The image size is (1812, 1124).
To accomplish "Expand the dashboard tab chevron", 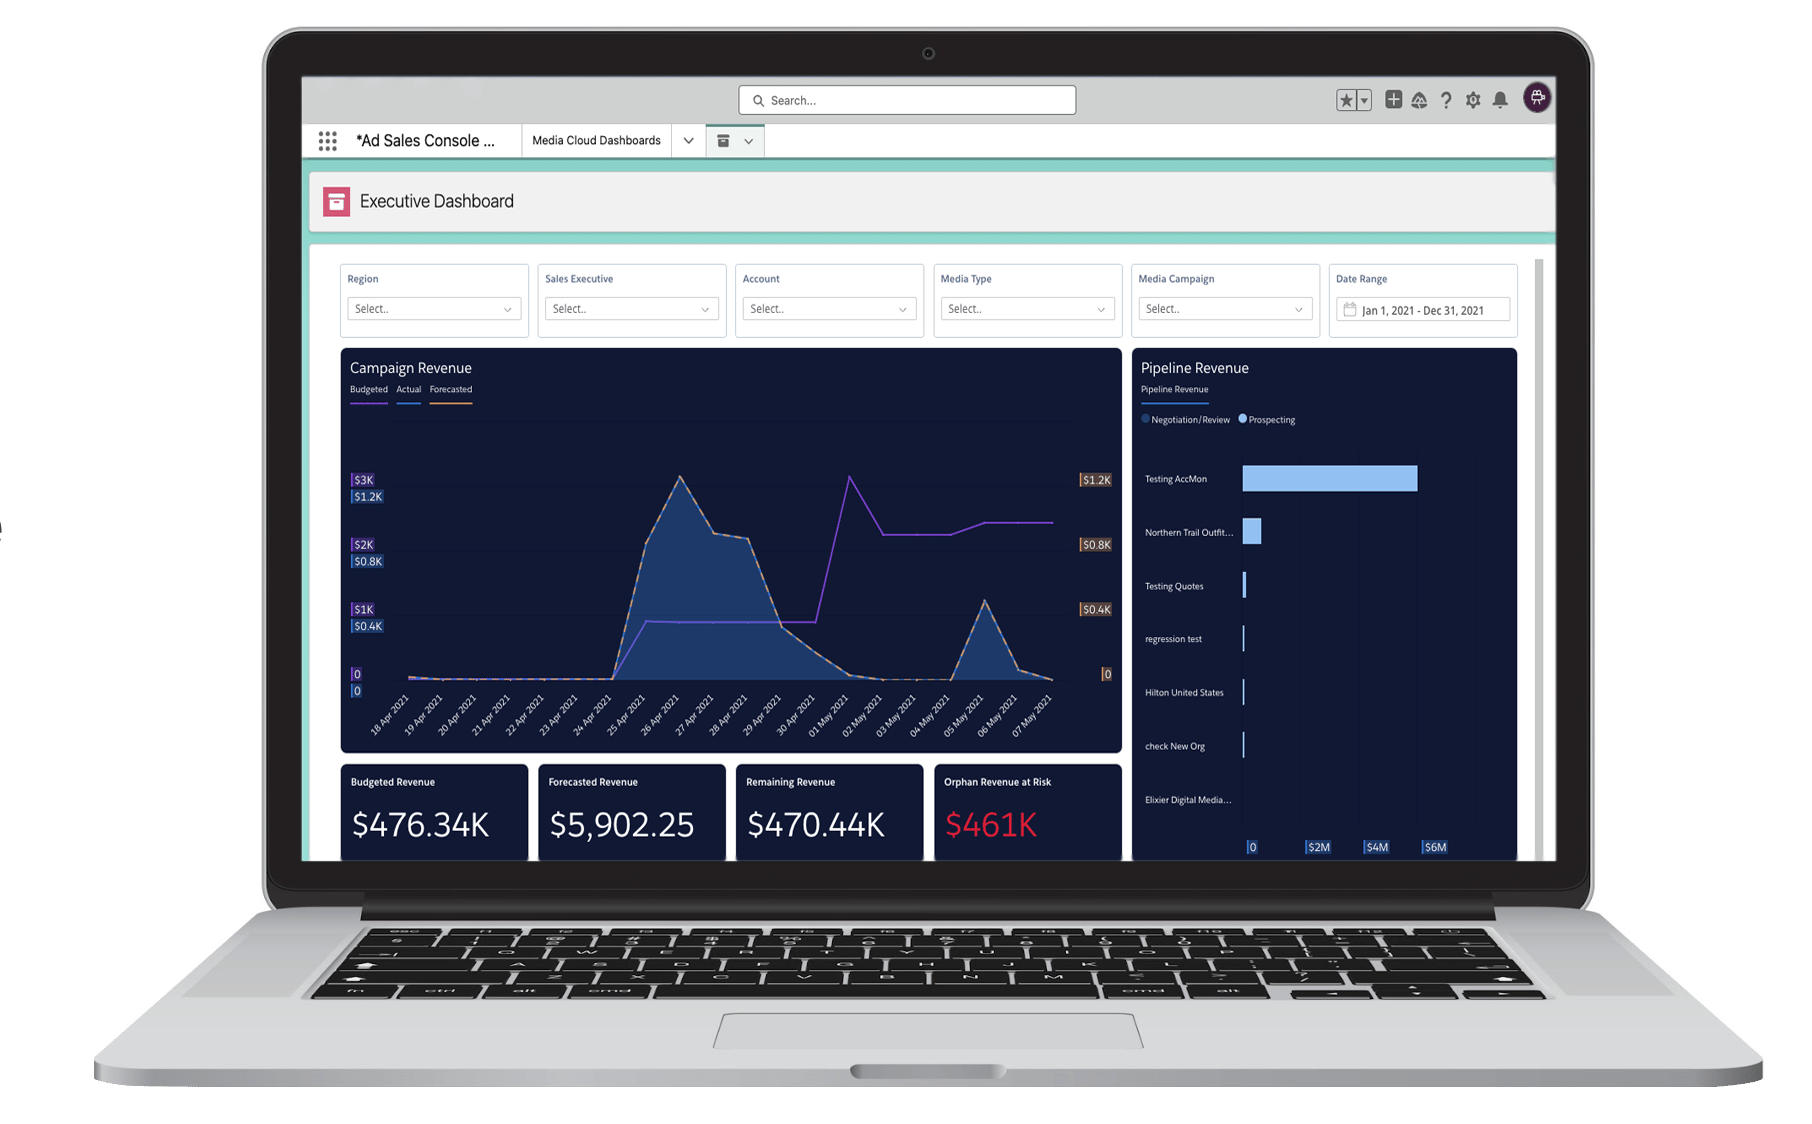I will click(x=748, y=141).
